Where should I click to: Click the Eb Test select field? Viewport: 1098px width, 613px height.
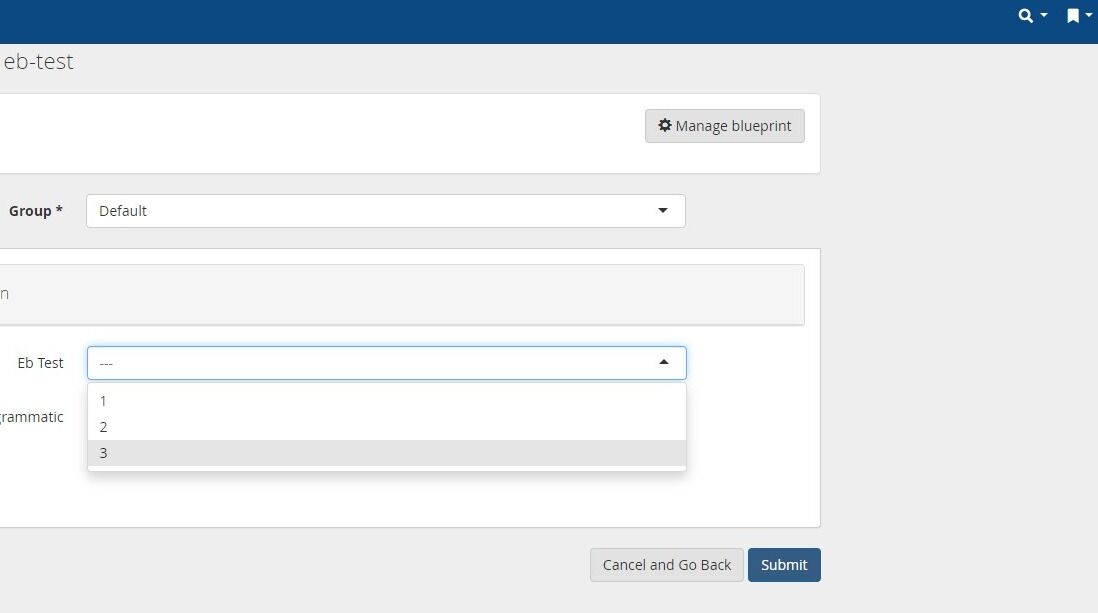click(x=387, y=363)
